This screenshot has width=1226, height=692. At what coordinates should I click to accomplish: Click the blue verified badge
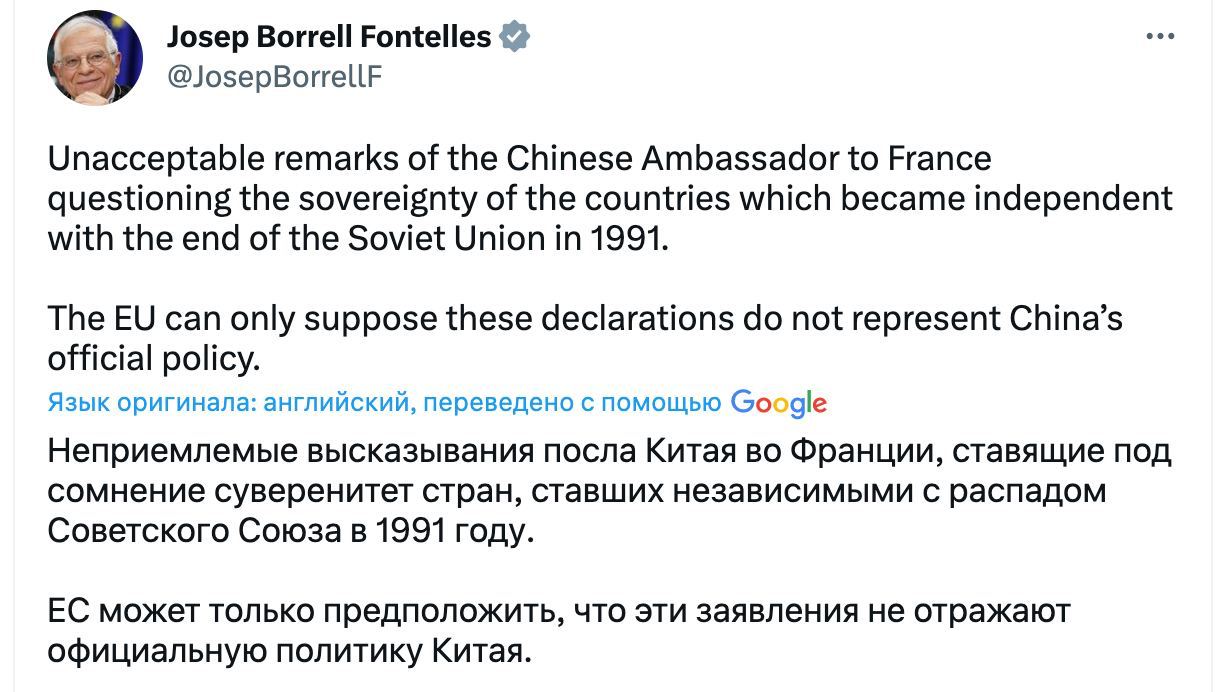(x=514, y=38)
